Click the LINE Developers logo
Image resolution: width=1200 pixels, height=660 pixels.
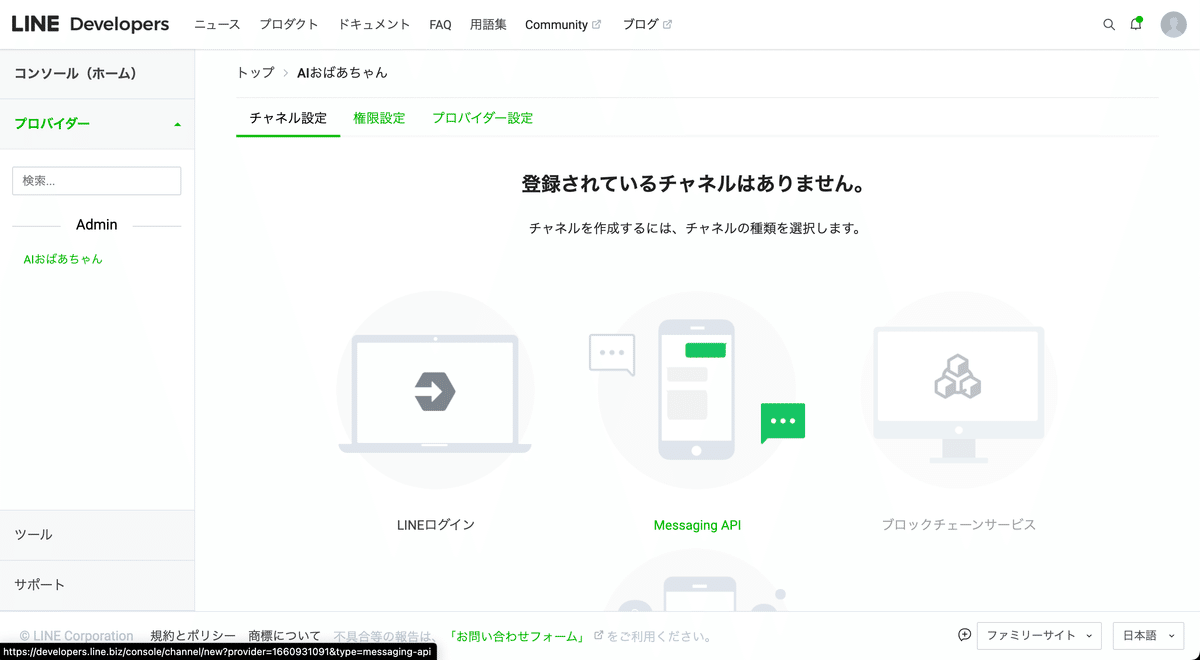pyautogui.click(x=90, y=24)
